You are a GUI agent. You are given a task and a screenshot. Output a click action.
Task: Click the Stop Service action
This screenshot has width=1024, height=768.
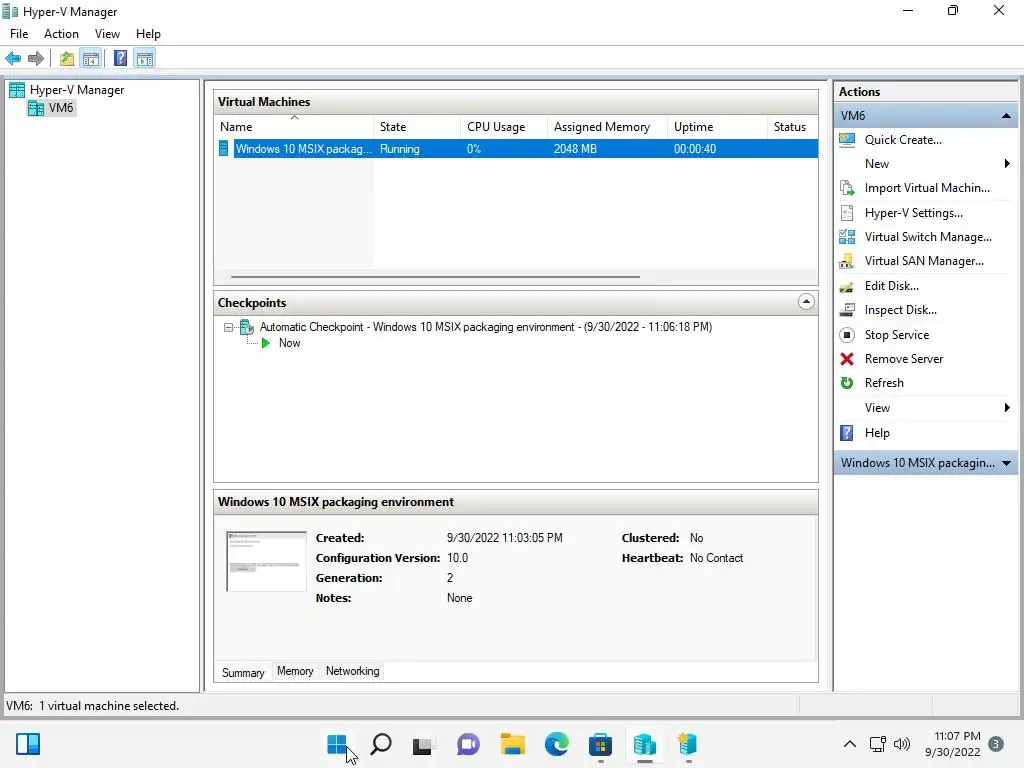(897, 335)
